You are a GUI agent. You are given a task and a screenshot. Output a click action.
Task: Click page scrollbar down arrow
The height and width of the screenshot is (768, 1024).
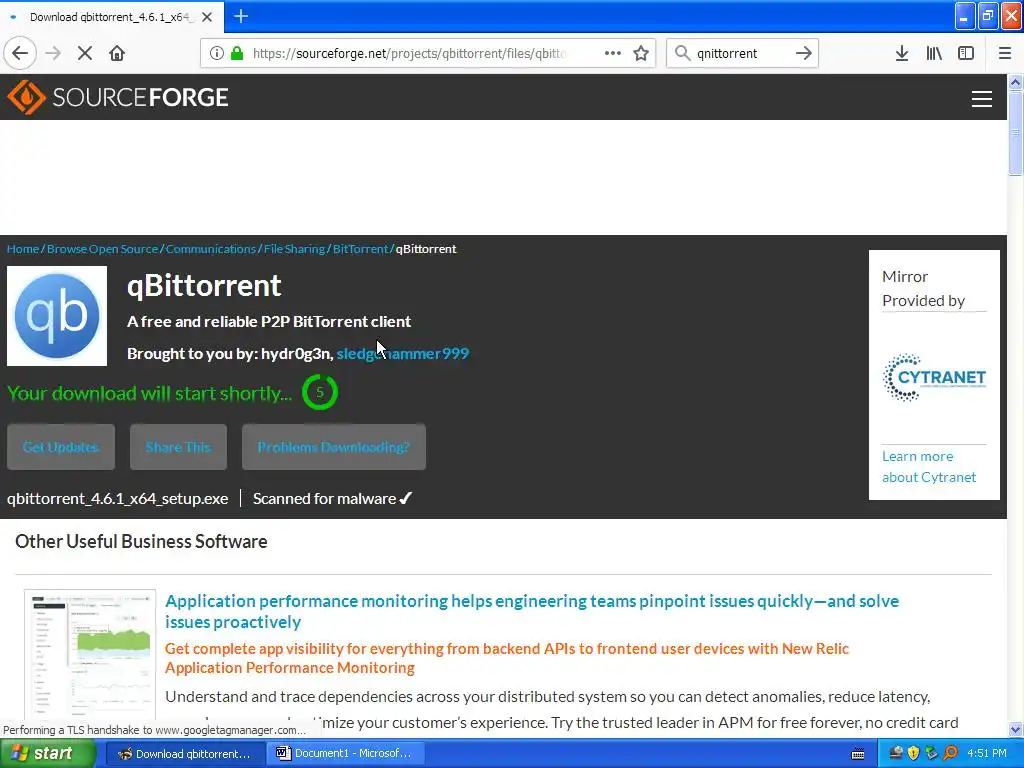tap(1015, 729)
